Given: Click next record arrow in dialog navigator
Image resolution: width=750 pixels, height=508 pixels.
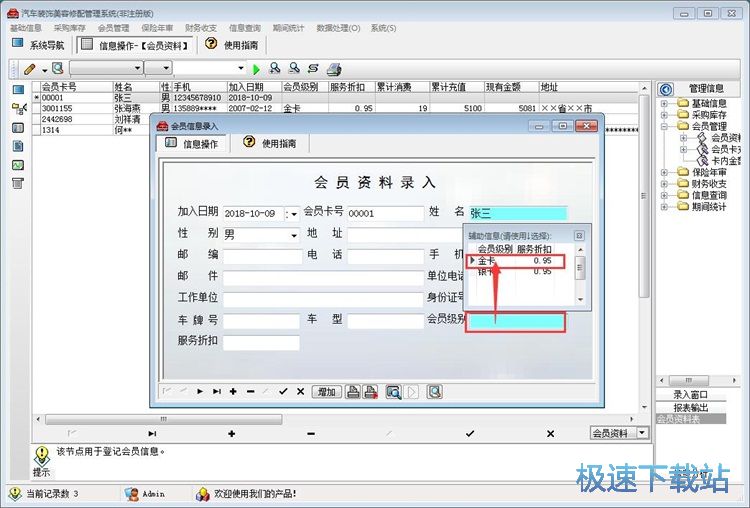Looking at the screenshot, I should tap(200, 392).
